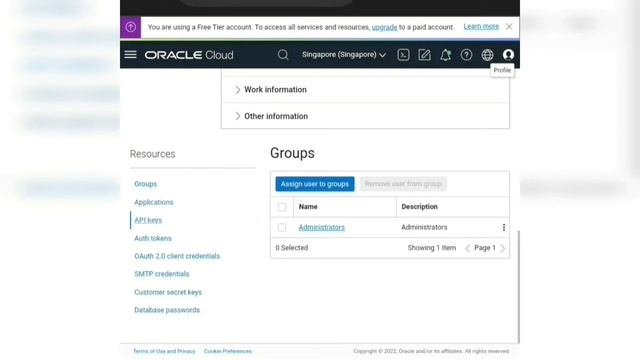Launch the Cloud Shell developer tools icon
640x360 pixels.
click(403, 55)
